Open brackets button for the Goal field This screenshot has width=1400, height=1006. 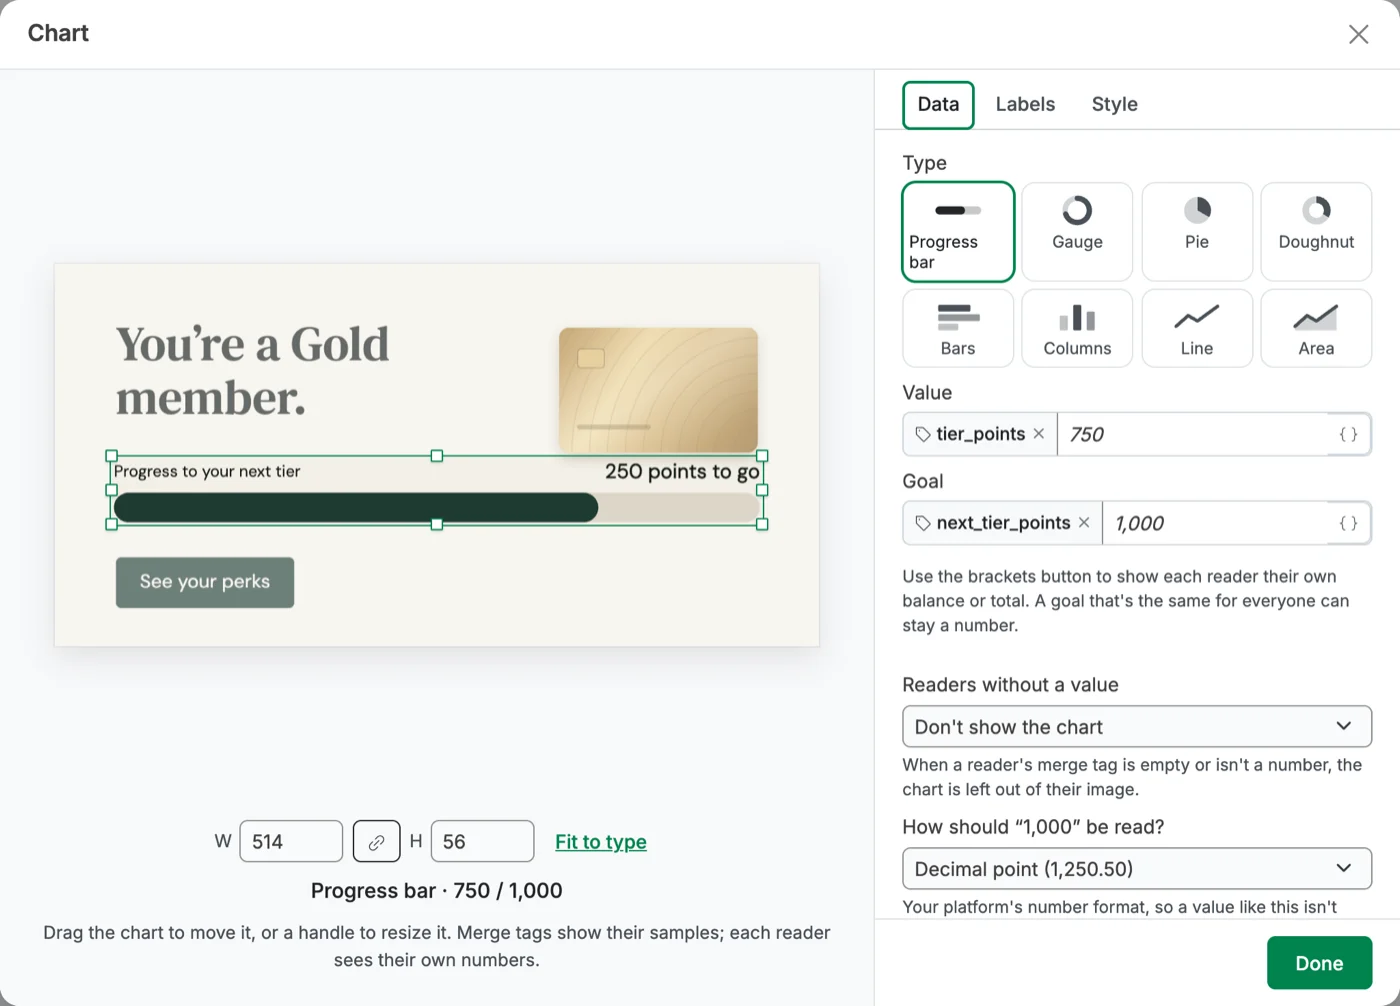coord(1348,523)
